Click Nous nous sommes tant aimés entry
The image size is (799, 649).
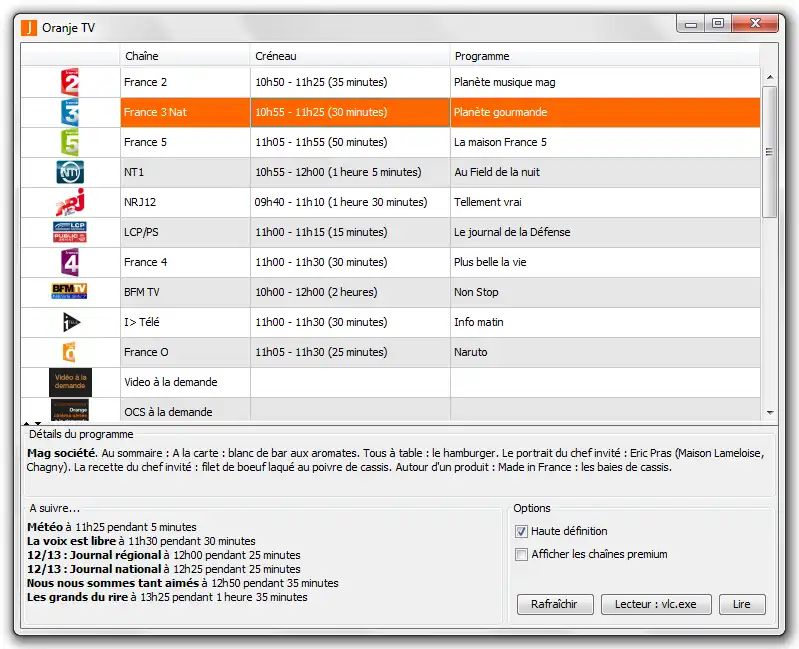click(182, 583)
